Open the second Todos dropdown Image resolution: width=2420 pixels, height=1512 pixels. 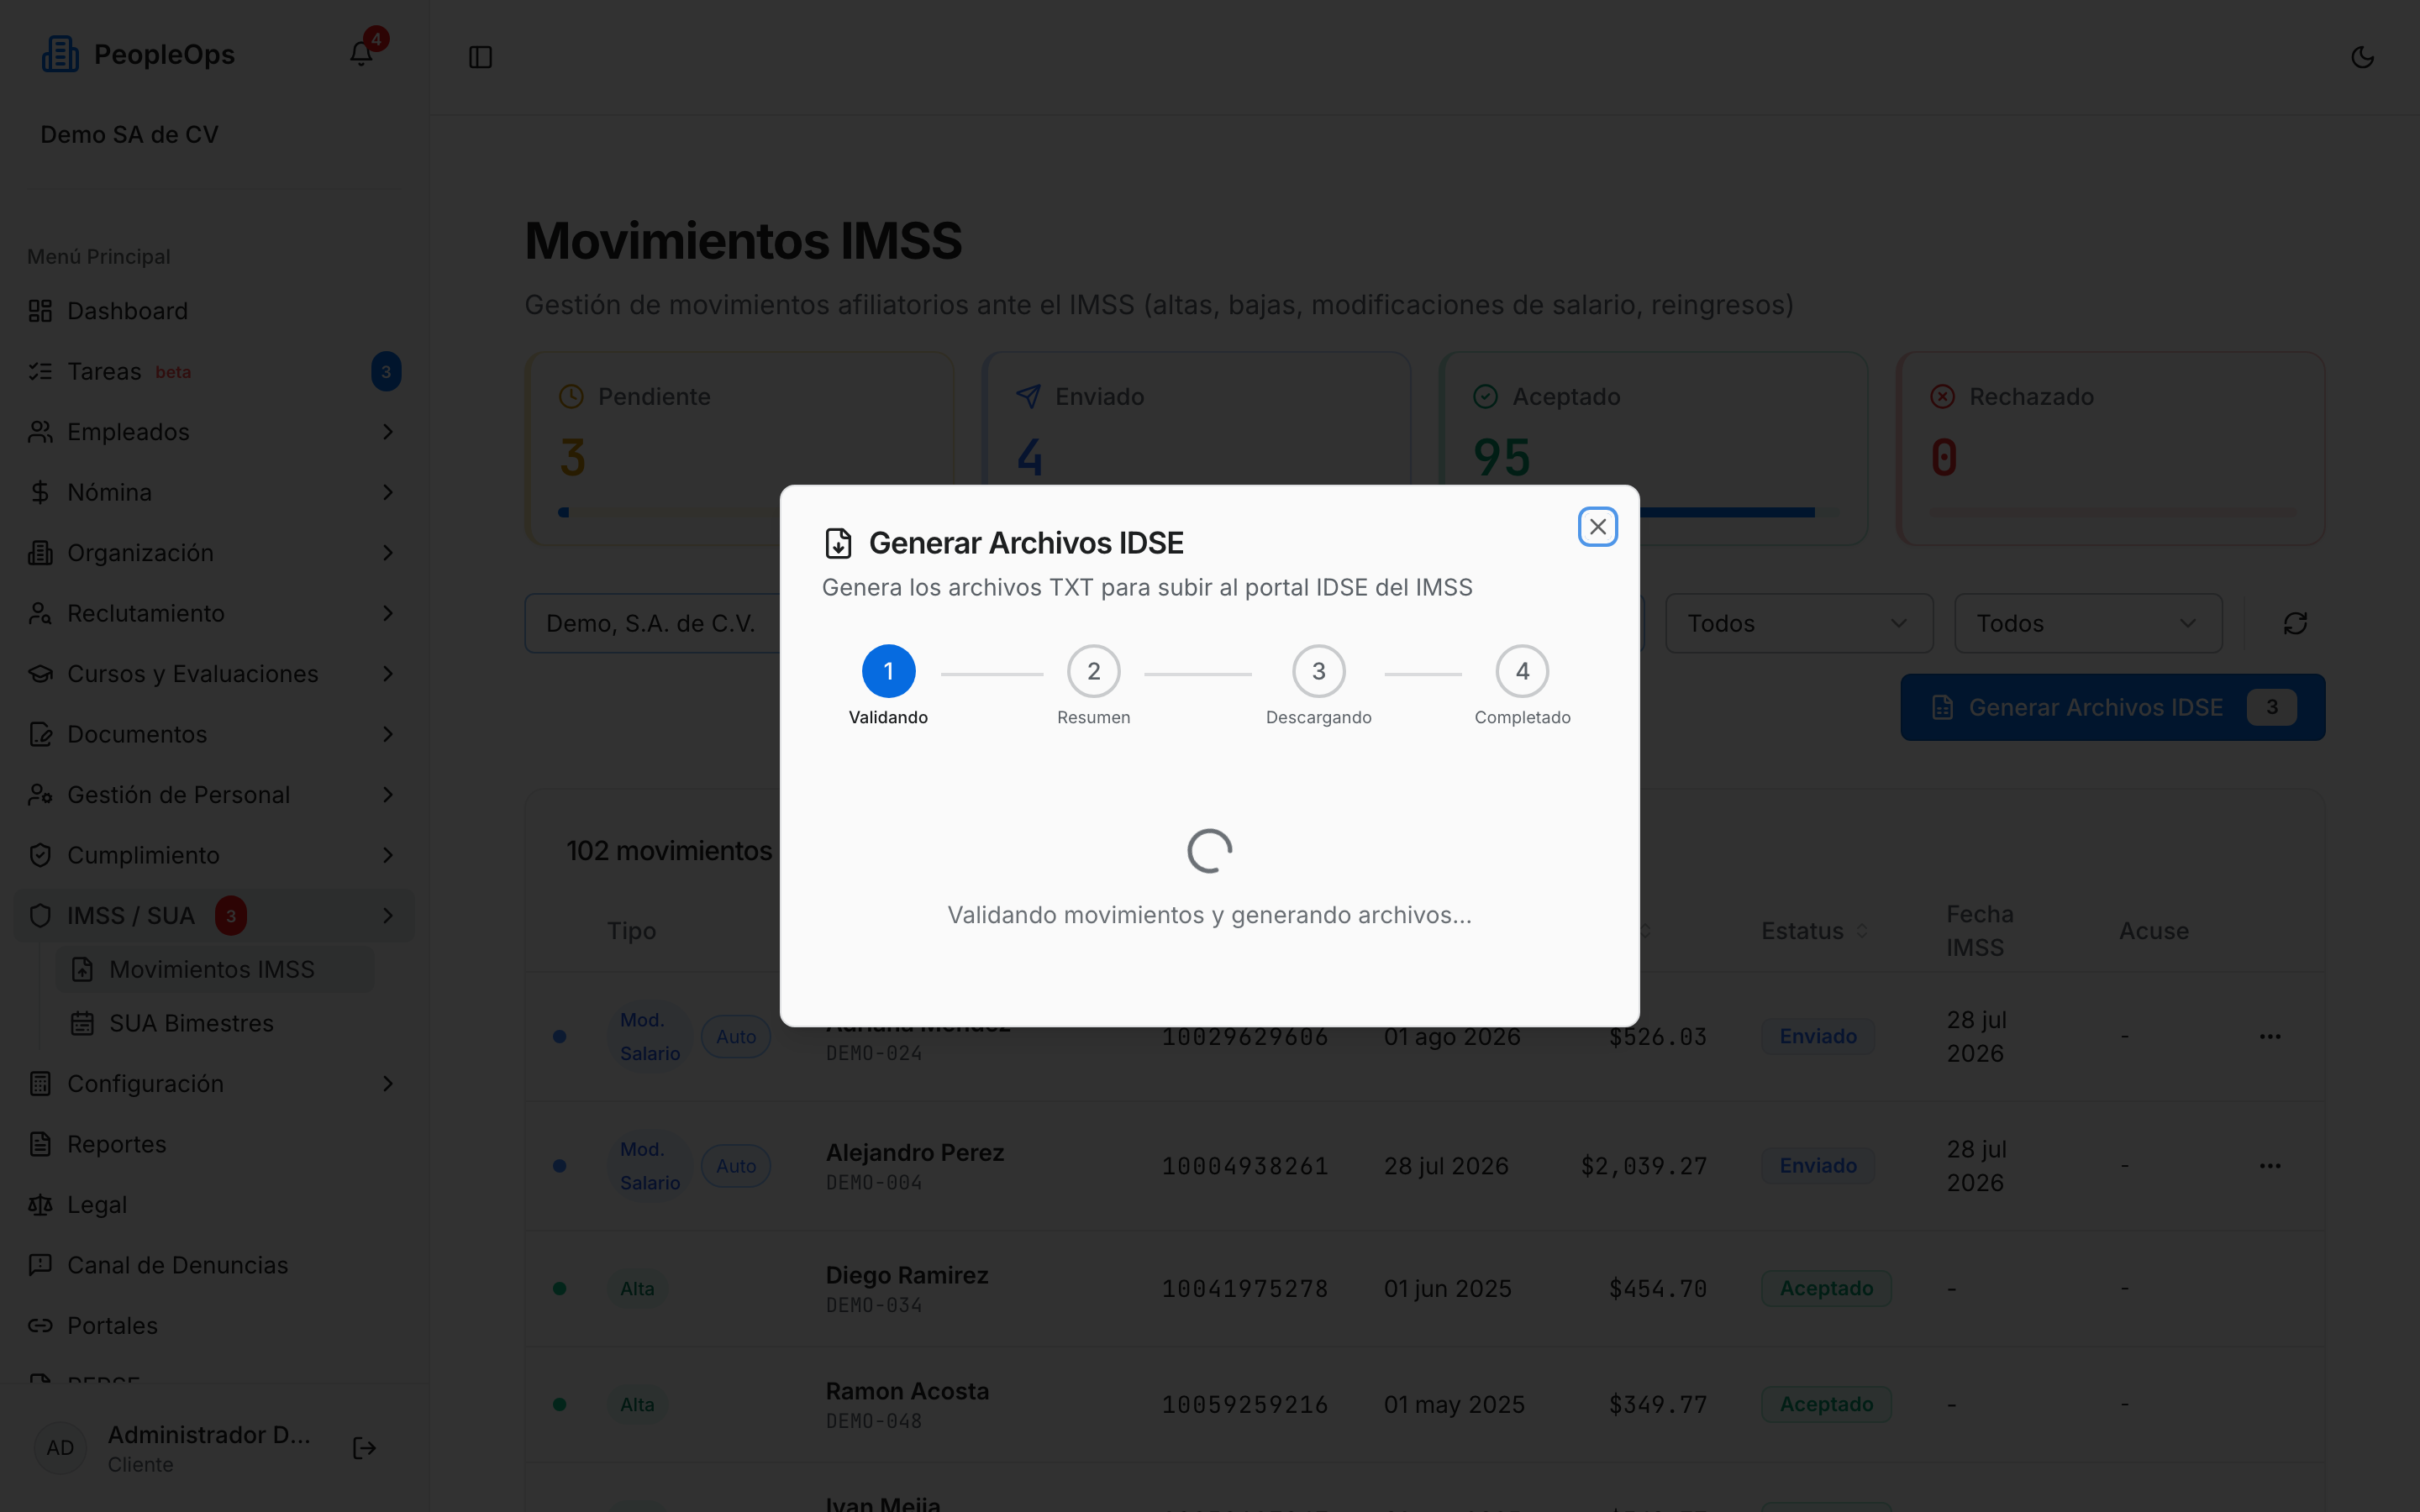(2088, 624)
